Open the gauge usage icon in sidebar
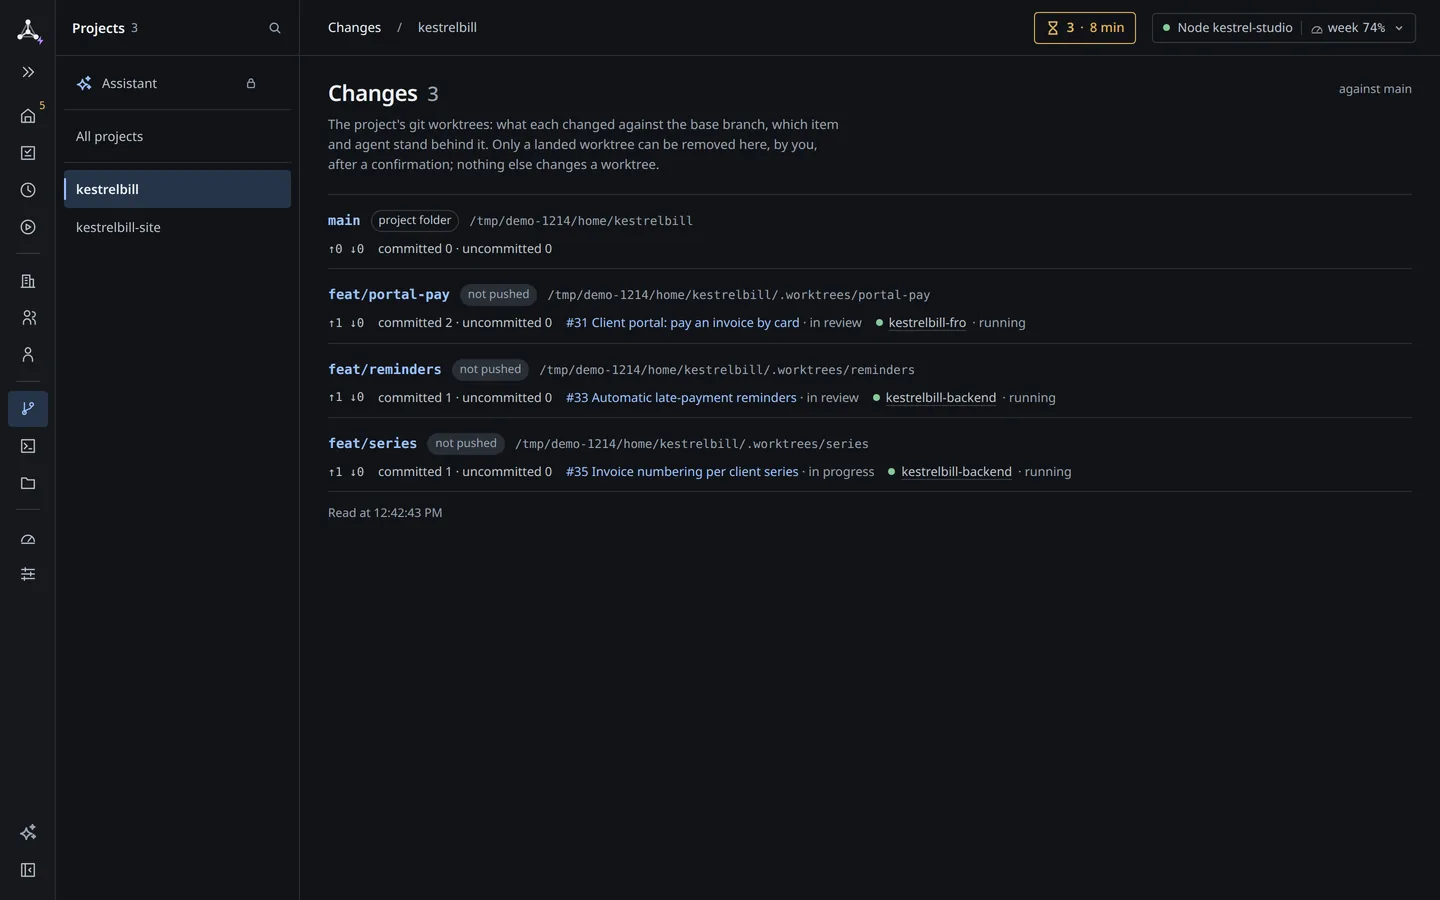The height and width of the screenshot is (900, 1440). tap(28, 539)
